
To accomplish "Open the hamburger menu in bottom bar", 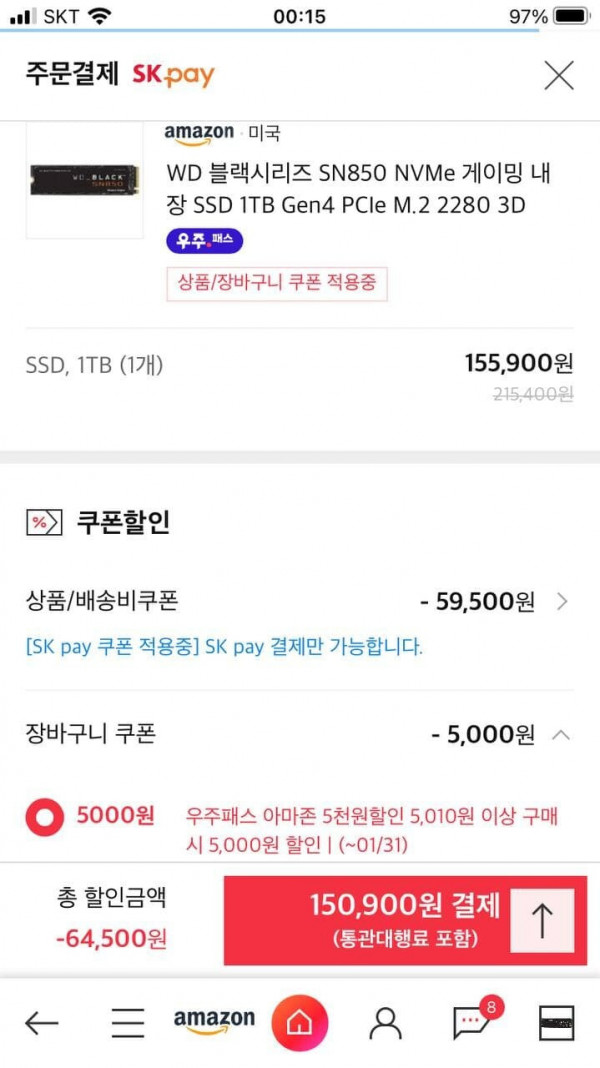I will [x=128, y=1022].
